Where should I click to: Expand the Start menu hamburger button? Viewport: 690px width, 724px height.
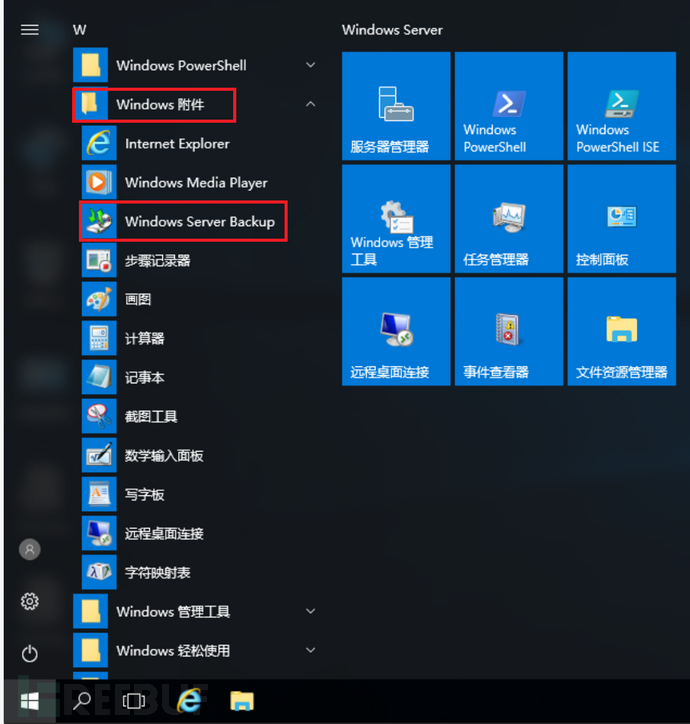click(x=30, y=30)
